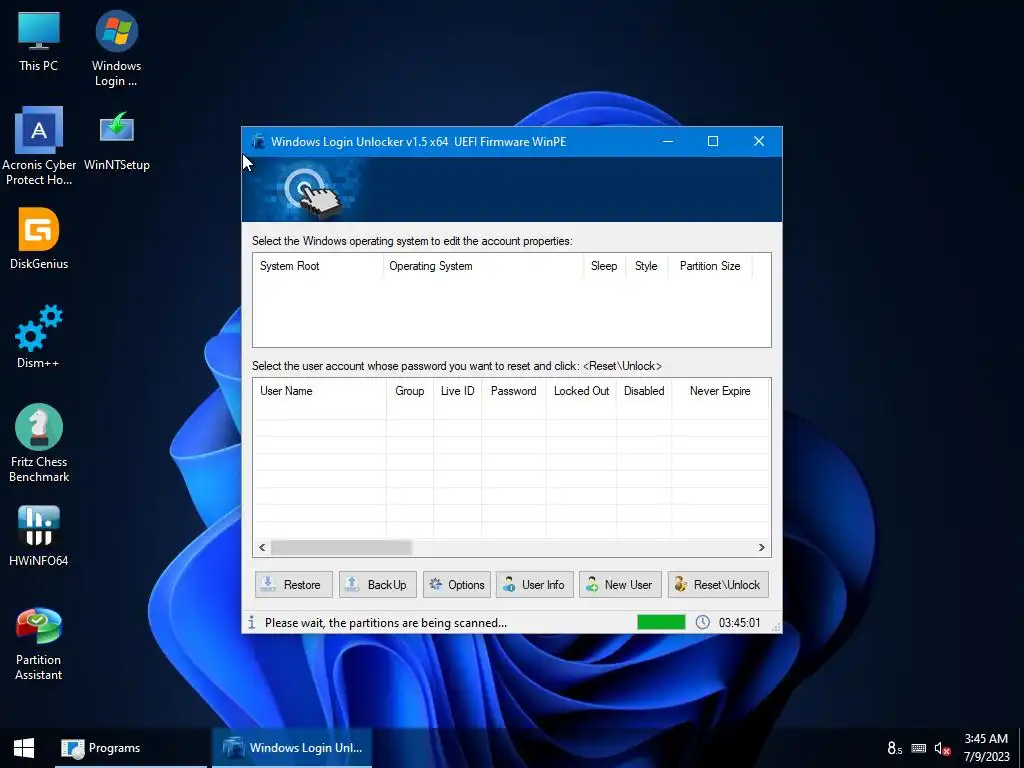Click the User Info button

point(535,584)
